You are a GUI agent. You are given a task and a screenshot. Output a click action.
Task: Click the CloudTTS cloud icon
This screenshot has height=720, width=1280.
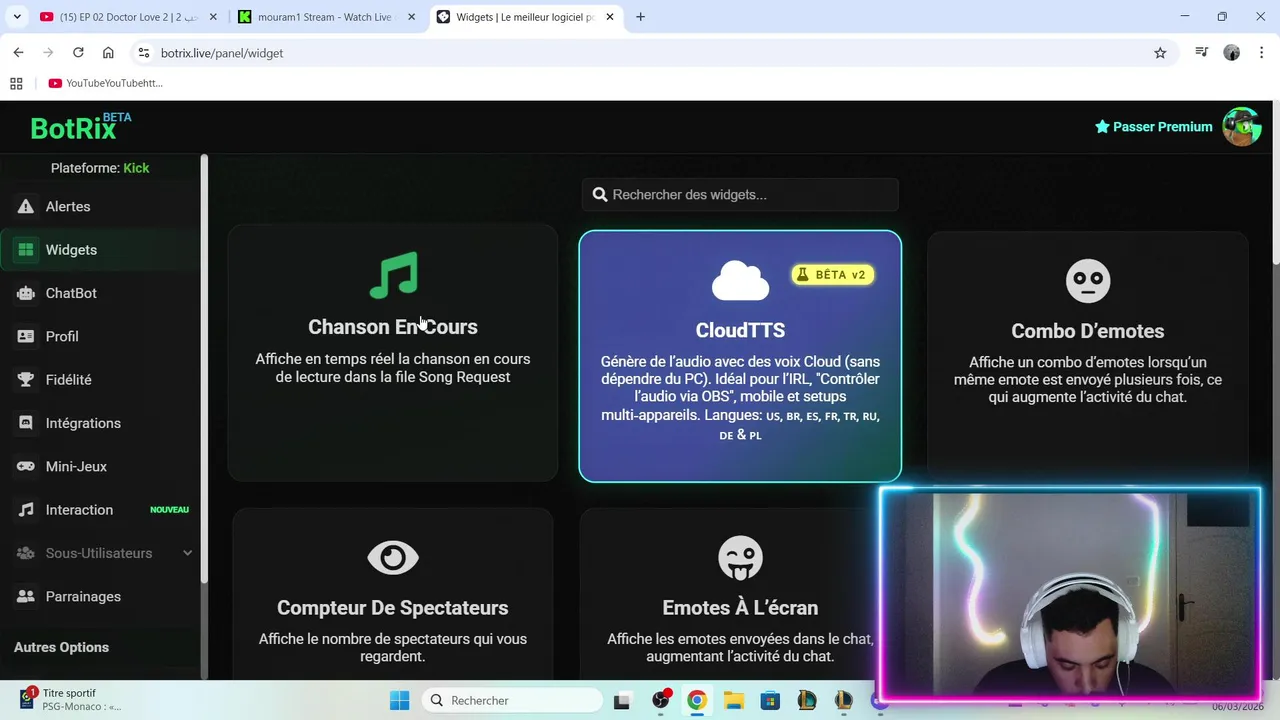pyautogui.click(x=740, y=281)
